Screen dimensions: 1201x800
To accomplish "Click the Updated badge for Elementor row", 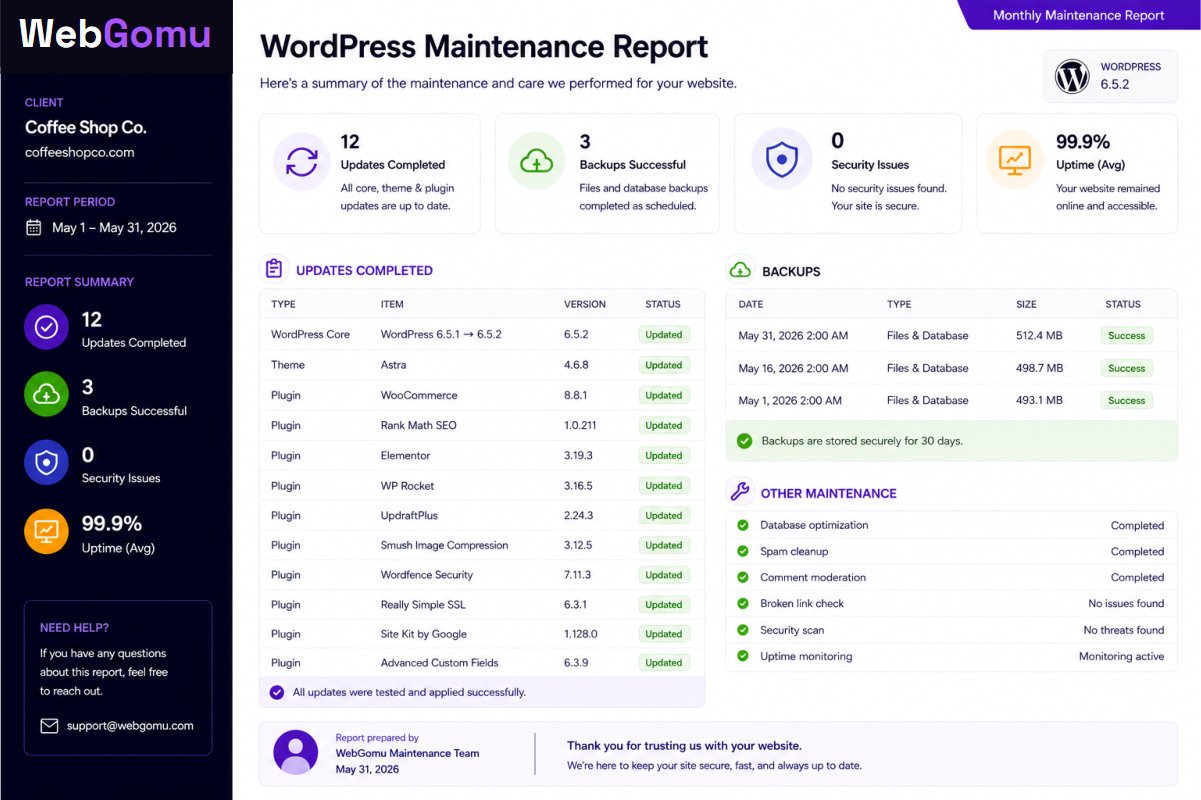I will (x=663, y=455).
